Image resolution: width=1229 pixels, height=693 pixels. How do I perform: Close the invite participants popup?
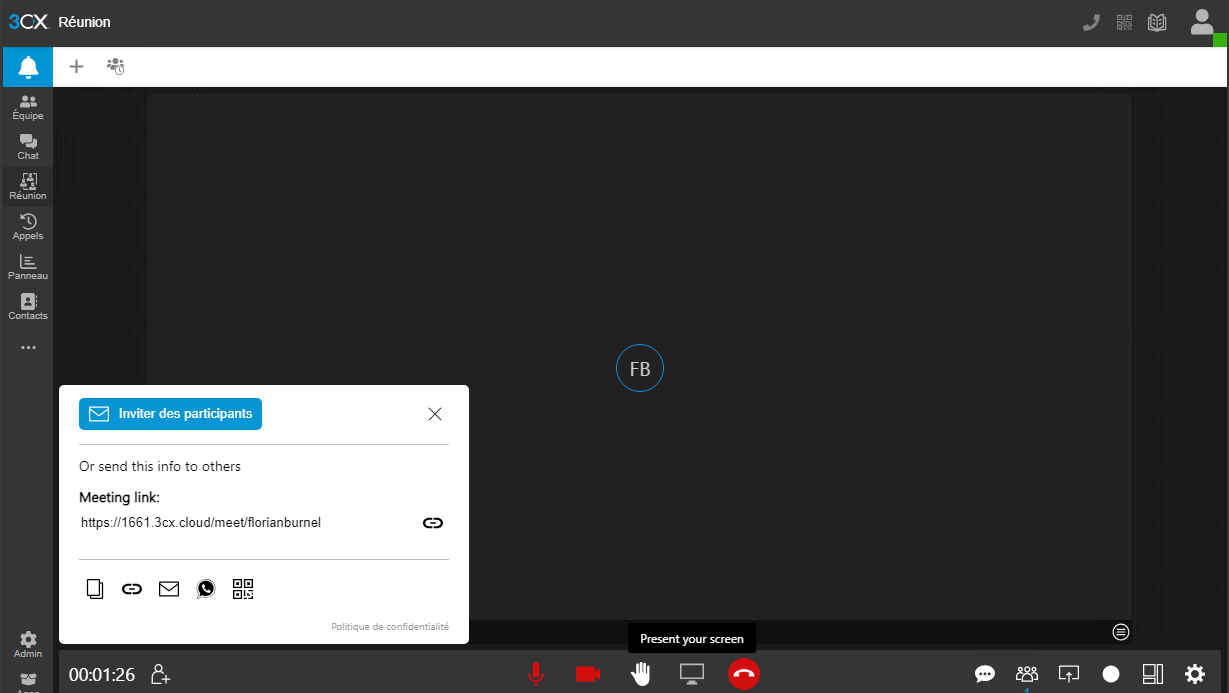pos(435,414)
